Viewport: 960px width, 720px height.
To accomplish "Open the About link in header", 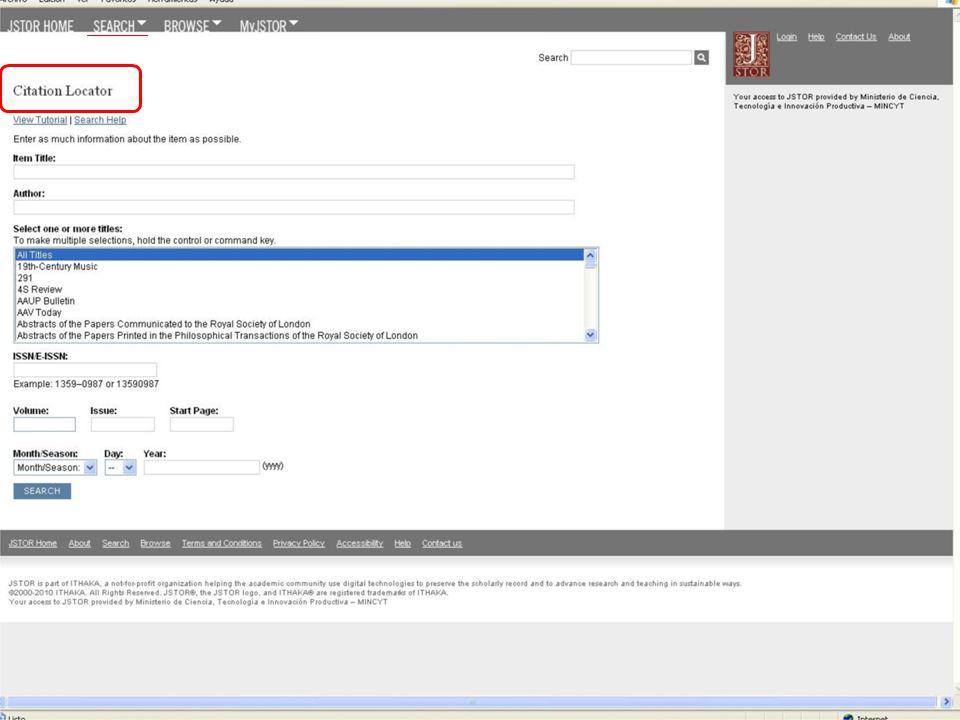I will coord(899,37).
